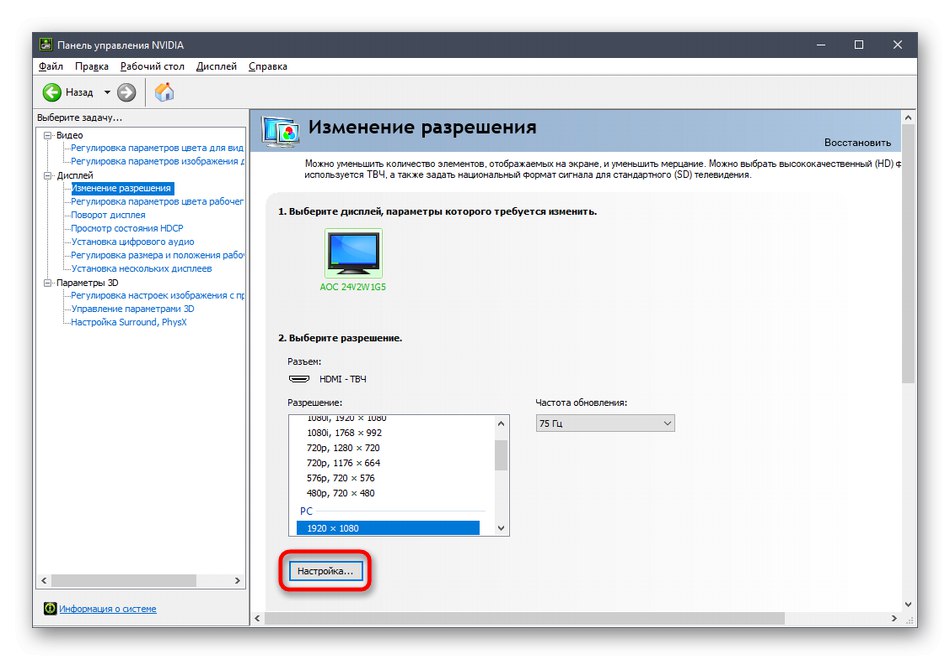Open Управление параметрами 3D task
Viewport: 950px width, 660px height.
(133, 309)
